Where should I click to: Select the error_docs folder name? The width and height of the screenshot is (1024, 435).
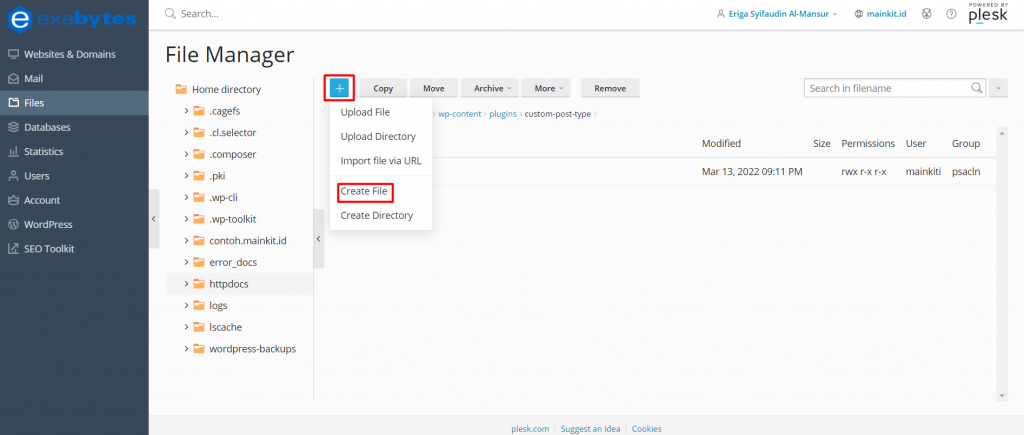click(x=233, y=262)
